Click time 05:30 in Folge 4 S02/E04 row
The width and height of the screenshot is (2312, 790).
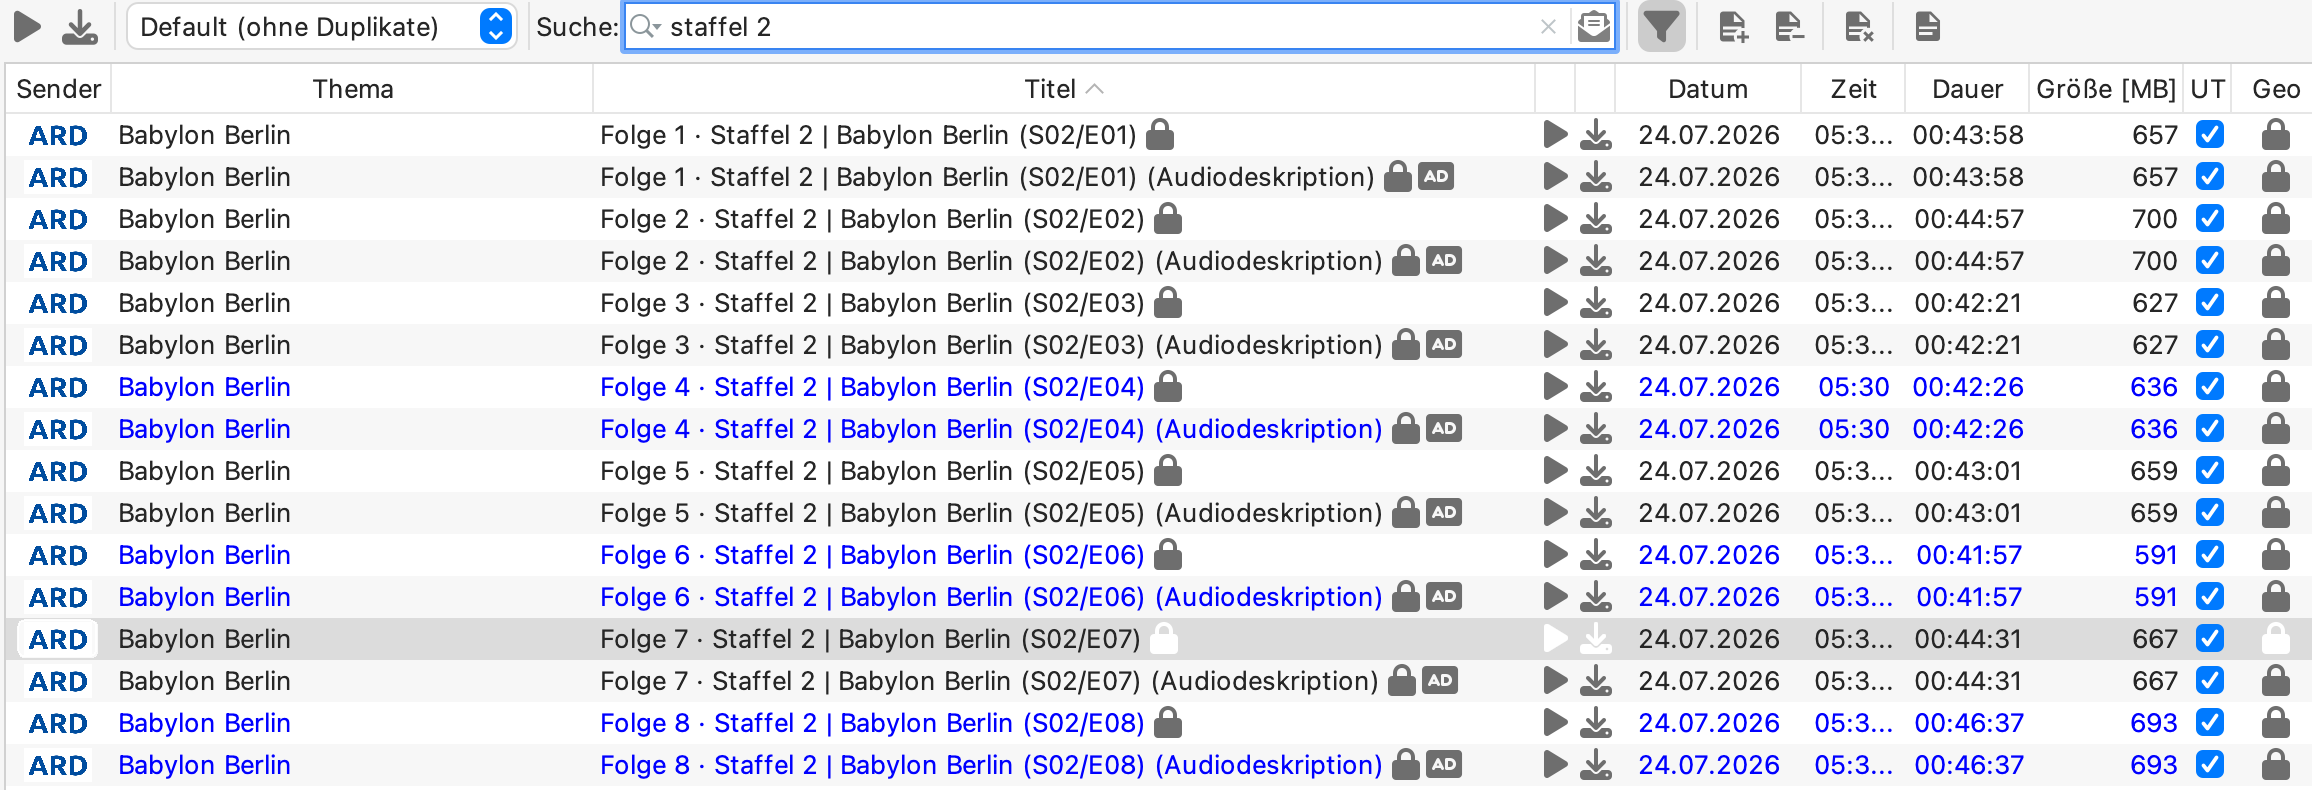(1854, 386)
